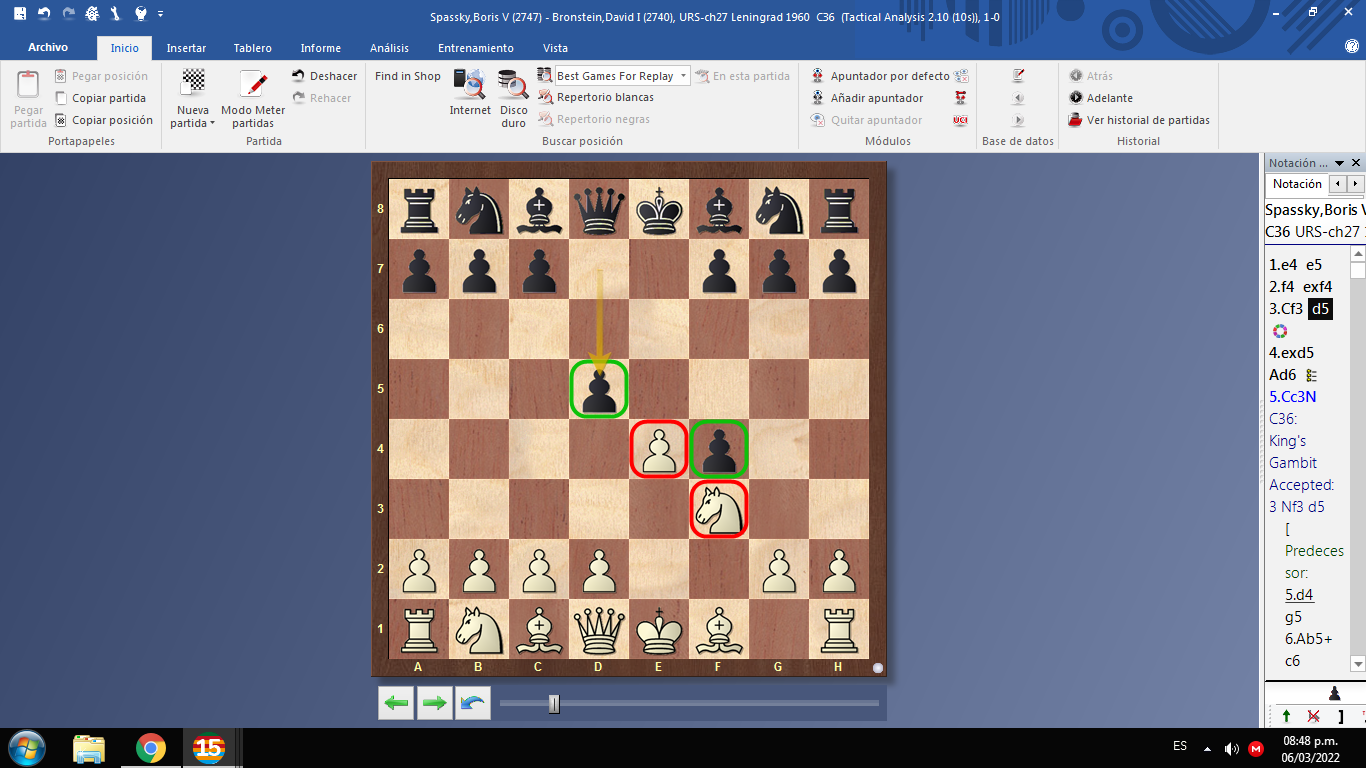Screen dimensions: 1366x768
Task: Click Find in Shop
Action: coord(407,76)
